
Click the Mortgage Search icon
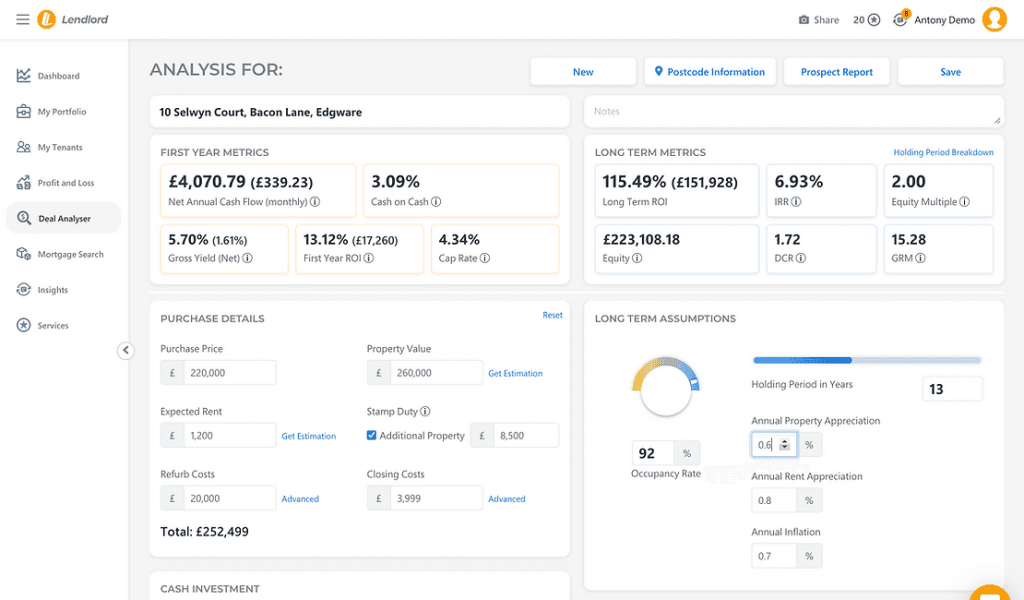pos(24,254)
